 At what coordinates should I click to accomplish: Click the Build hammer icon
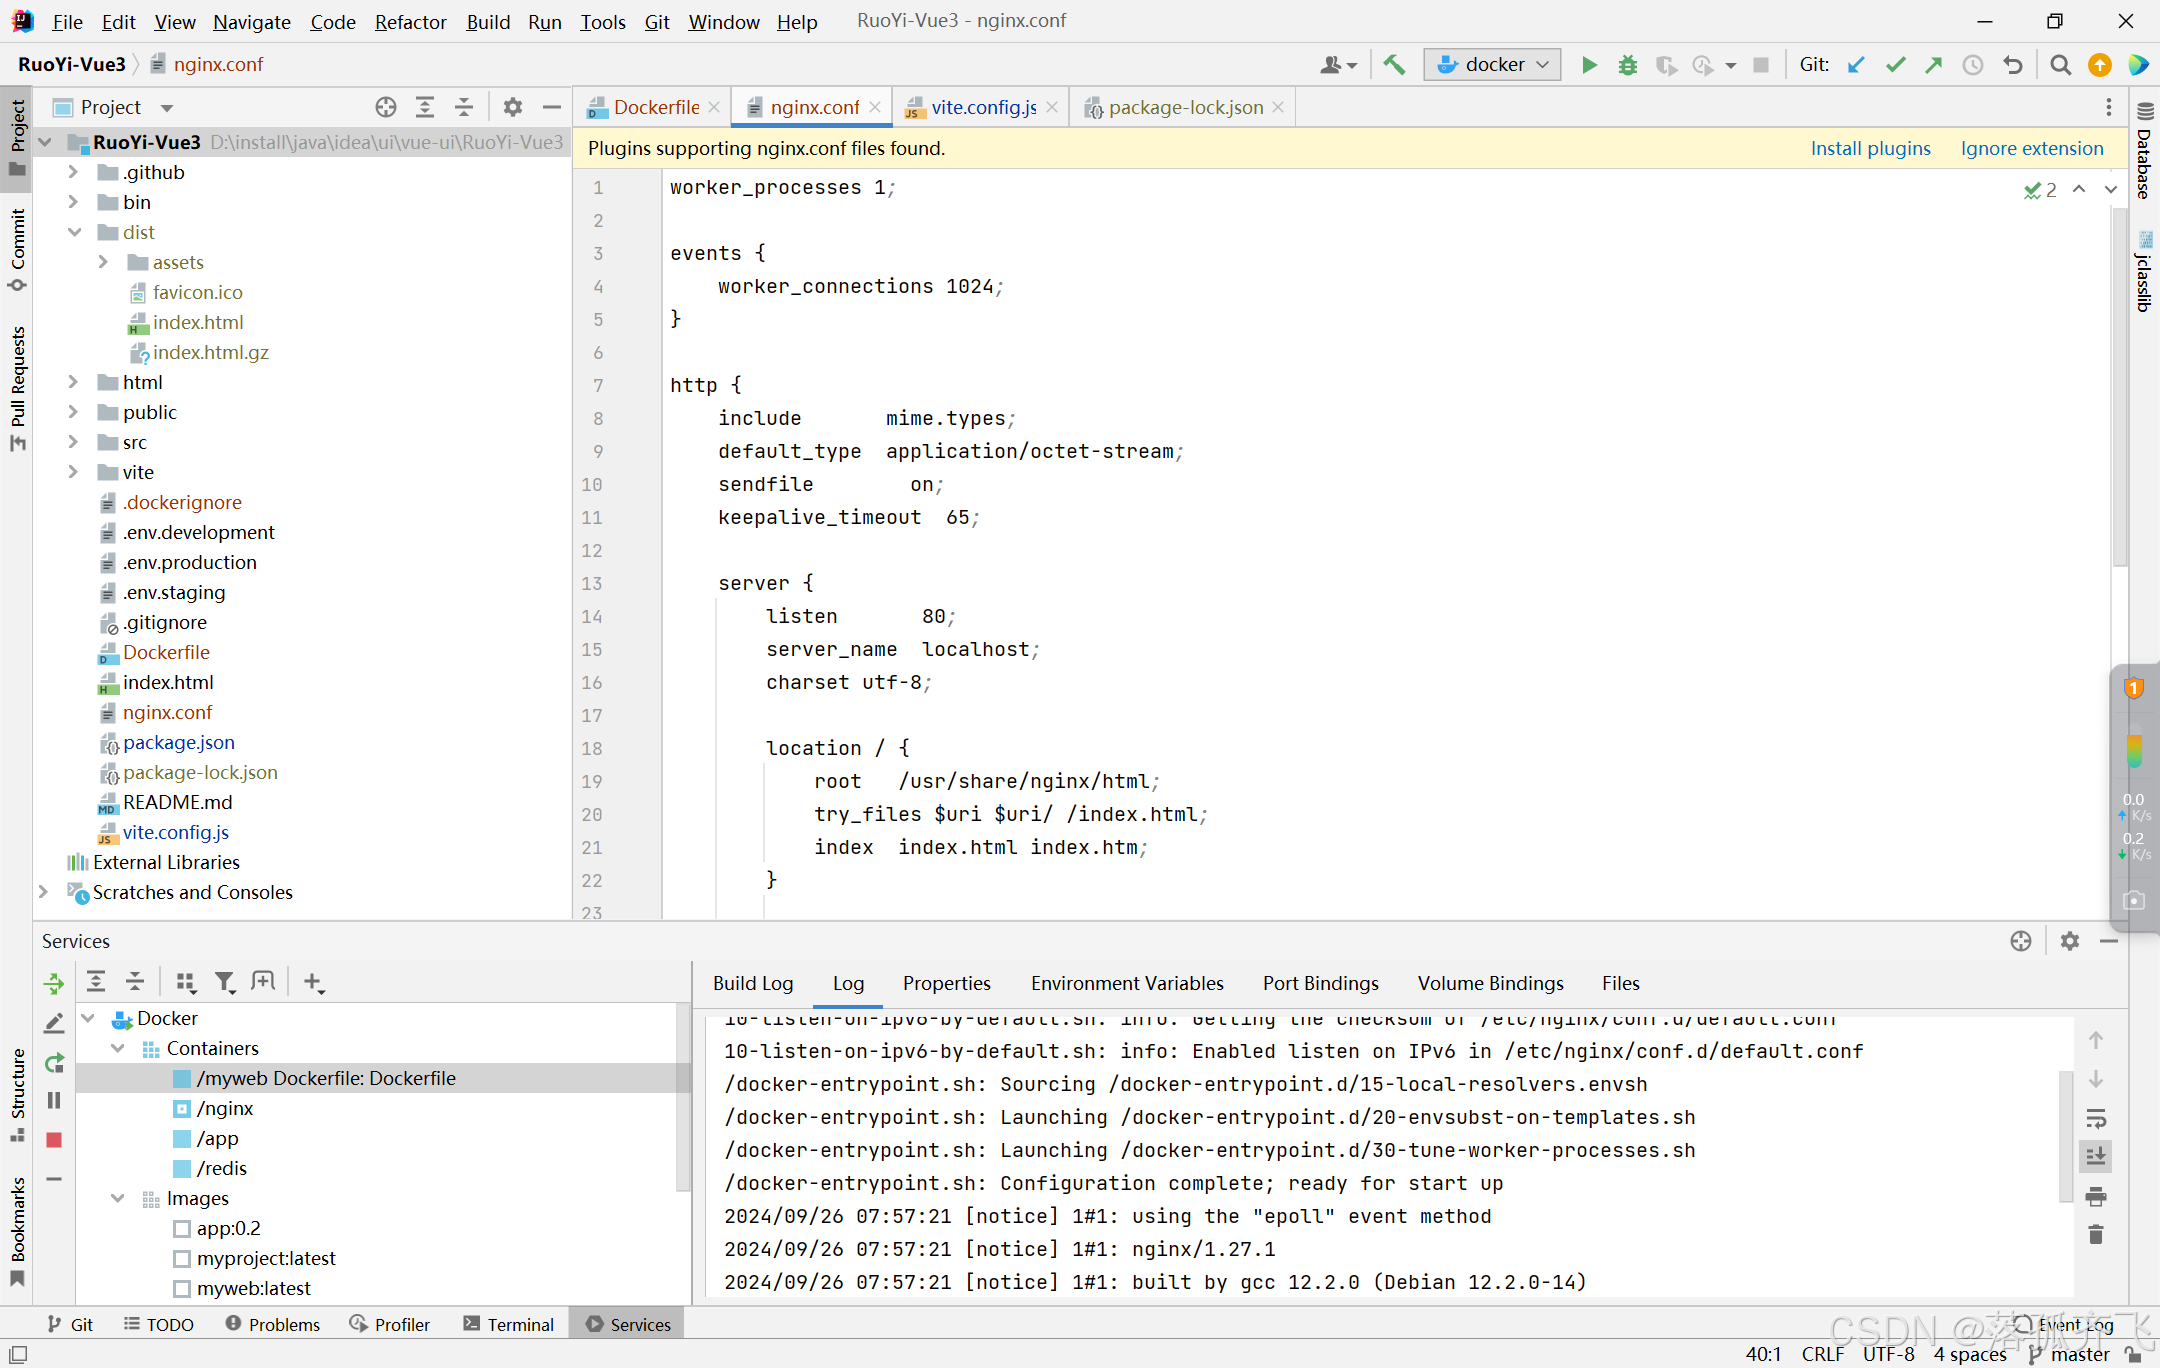pyautogui.click(x=1394, y=65)
